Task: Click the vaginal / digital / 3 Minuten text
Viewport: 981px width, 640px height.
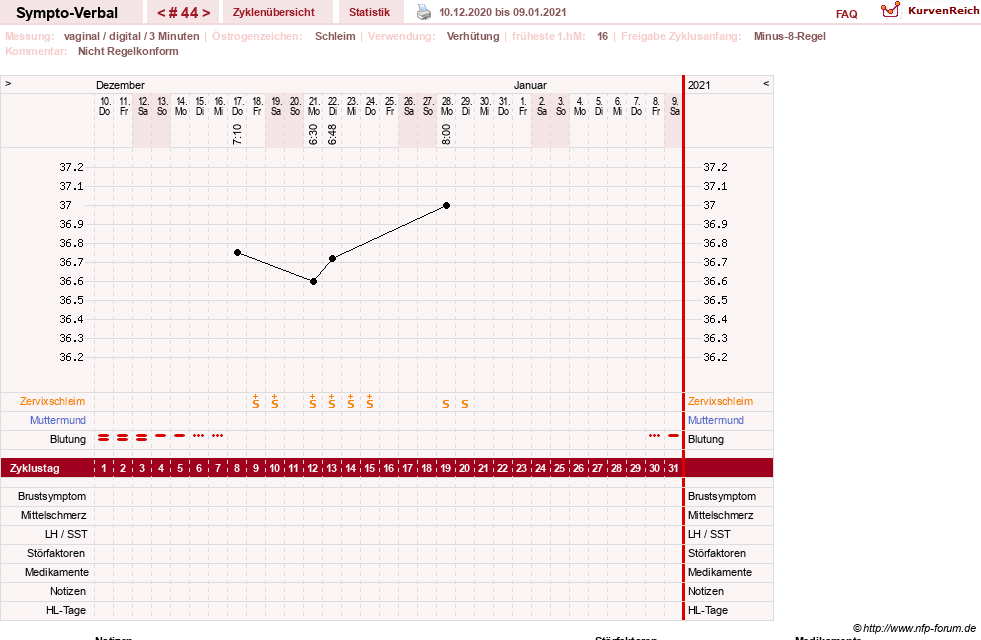Action: 131,36
